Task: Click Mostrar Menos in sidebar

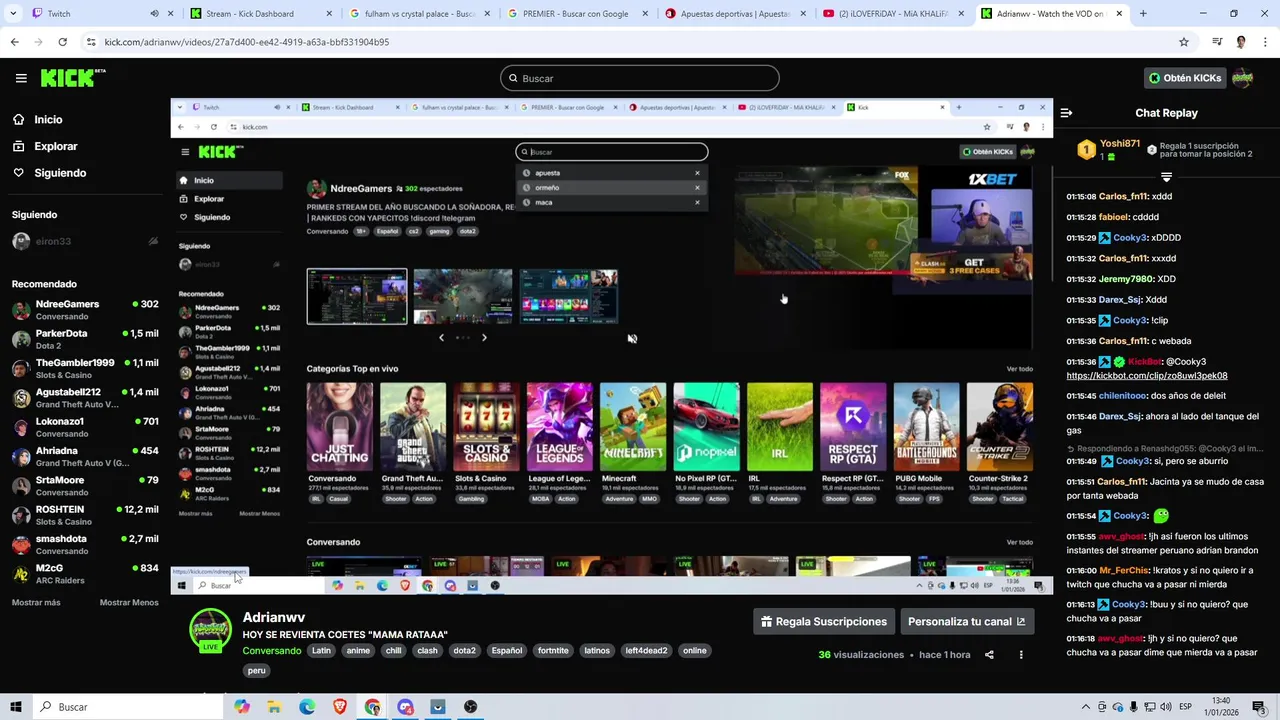Action: point(129,603)
